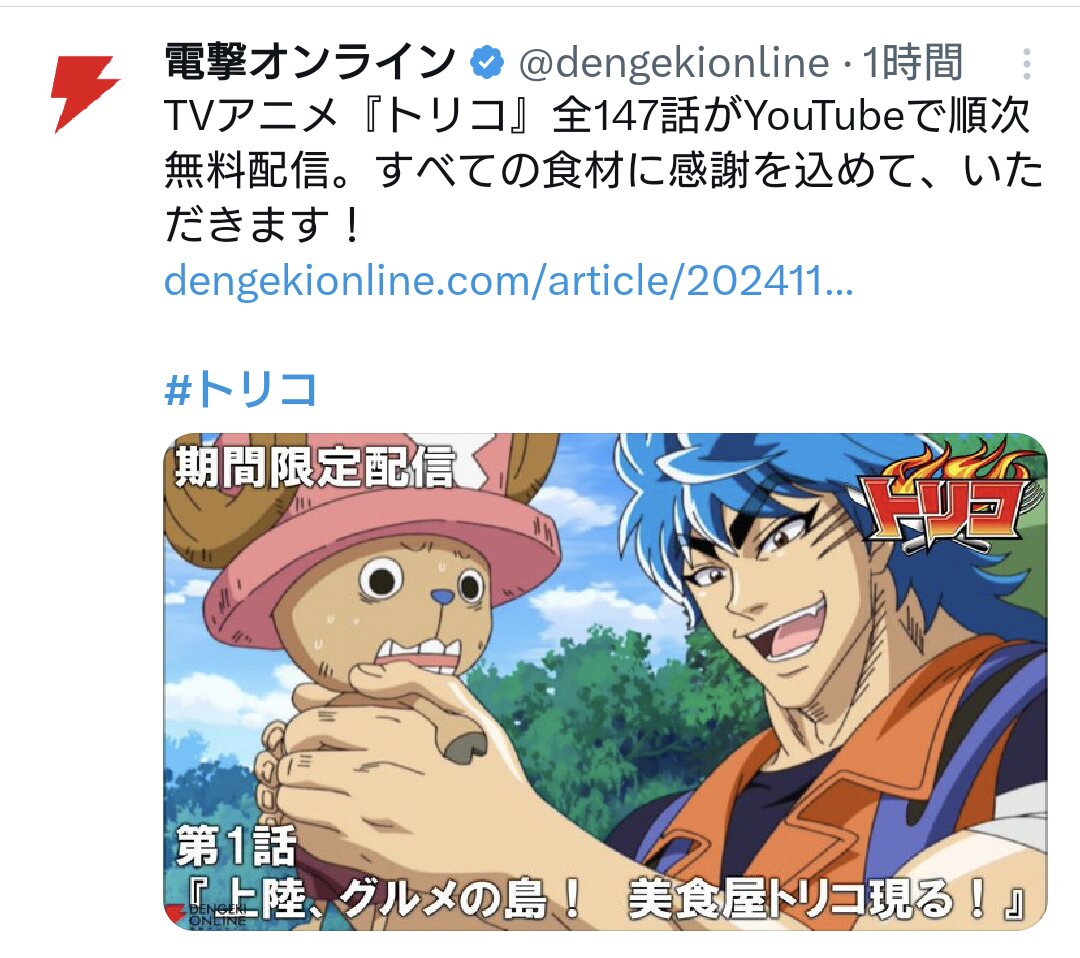Open the dengekionline.com/article link
1080x958 pixels.
tap(508, 281)
